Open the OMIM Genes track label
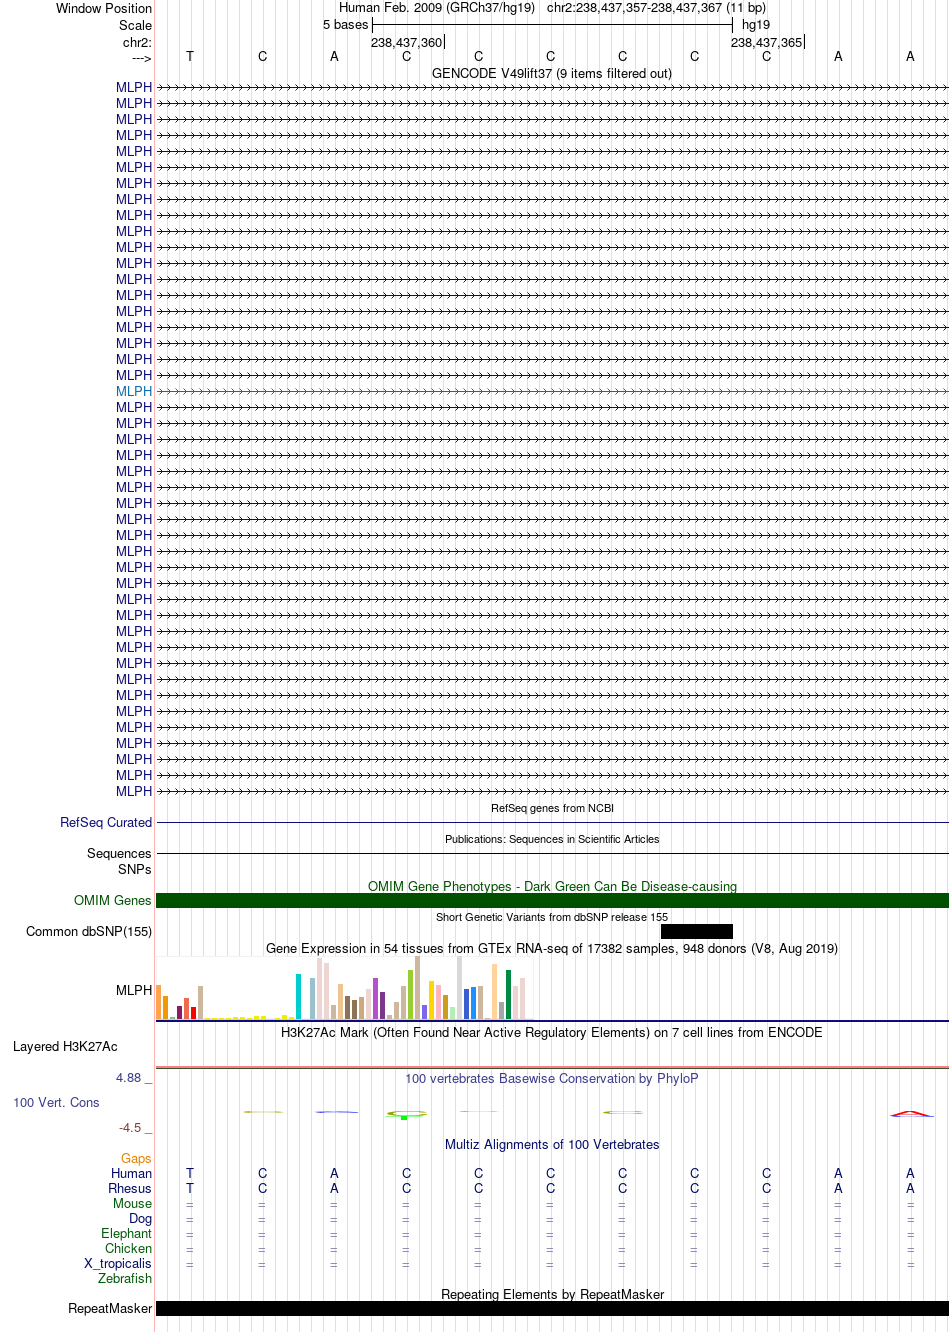Viewport: 950px width, 1332px height. (x=113, y=901)
